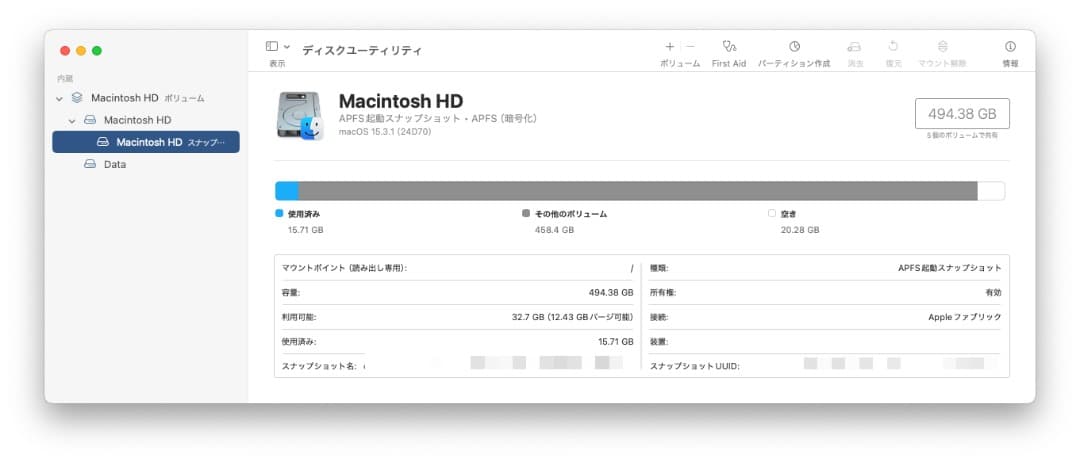This screenshot has width=1080, height=462.
Task: Select the Macintosh HD スナップ snapshot row
Action: tap(146, 142)
